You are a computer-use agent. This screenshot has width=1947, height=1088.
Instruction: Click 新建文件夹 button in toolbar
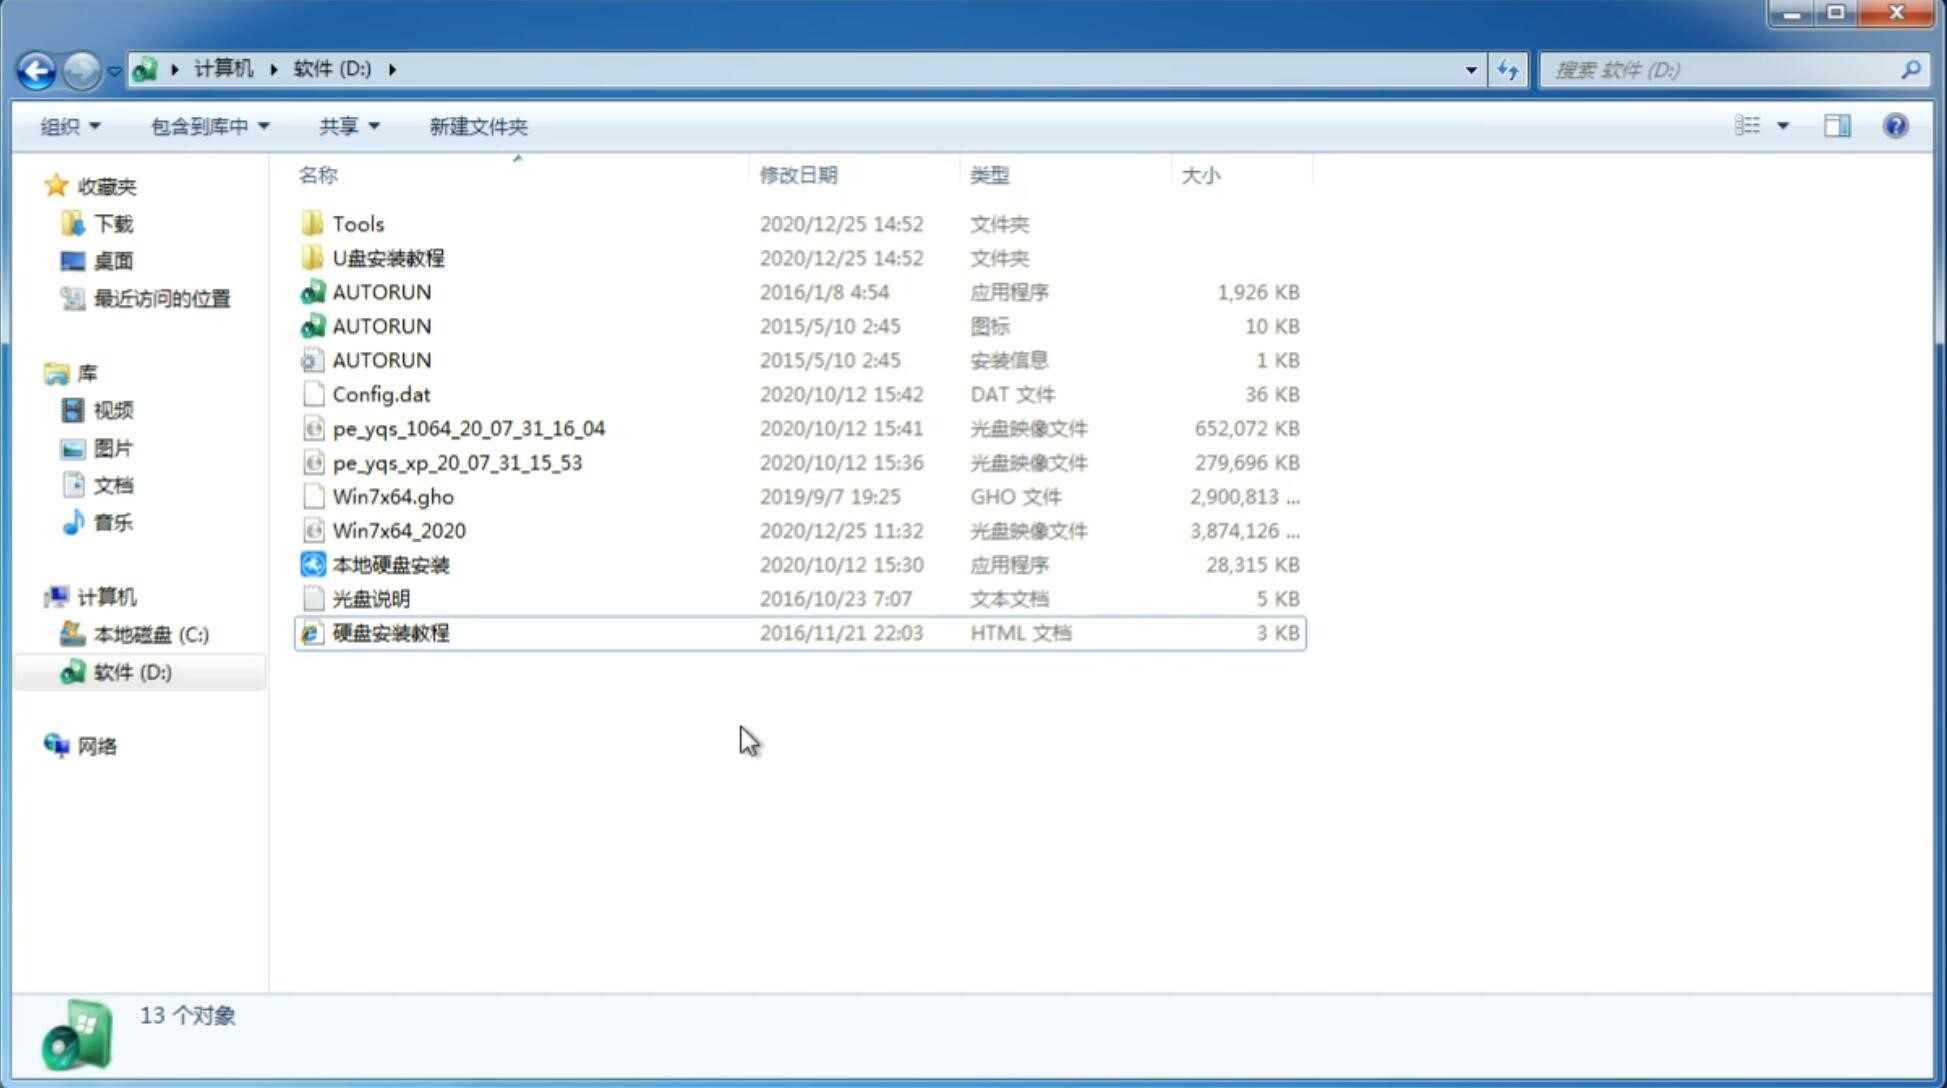(479, 126)
